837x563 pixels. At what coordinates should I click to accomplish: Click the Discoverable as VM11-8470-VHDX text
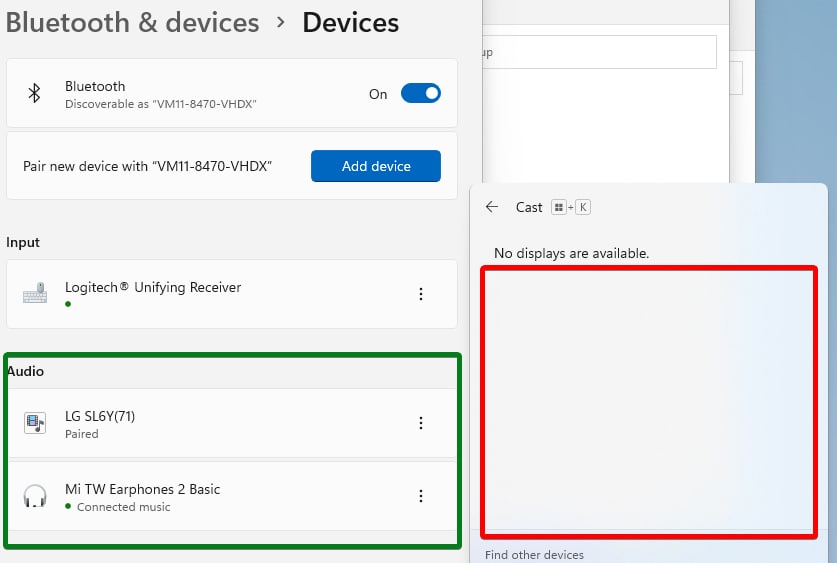point(161,104)
